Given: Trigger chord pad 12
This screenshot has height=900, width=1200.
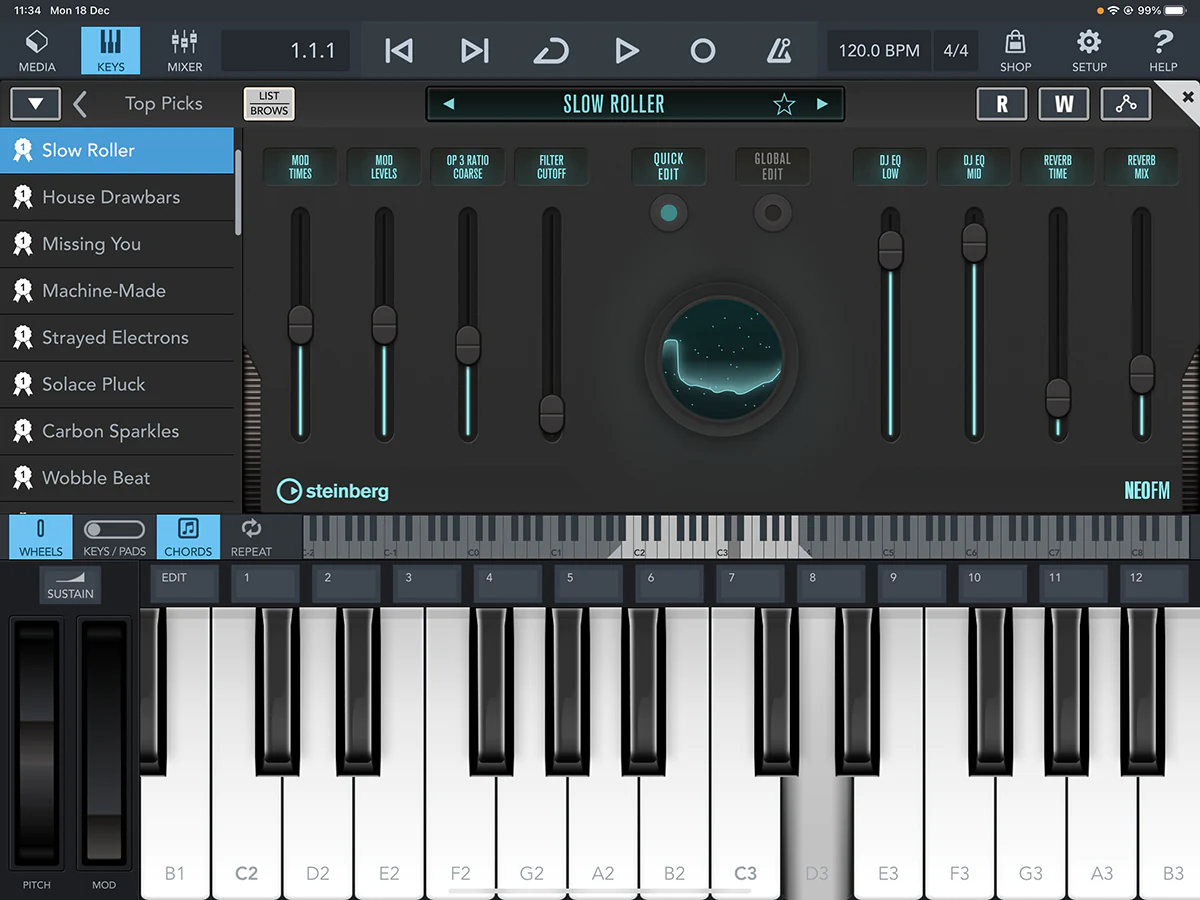Looking at the screenshot, I should tap(1154, 584).
